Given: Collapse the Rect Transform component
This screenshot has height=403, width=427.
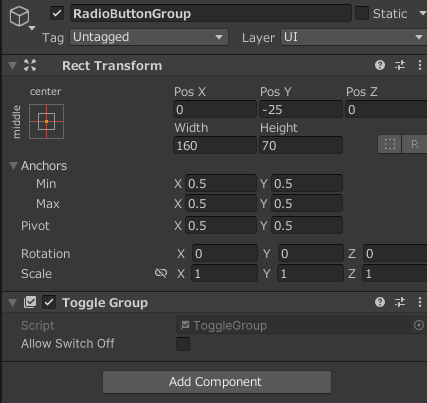Looking at the screenshot, I should point(13,66).
